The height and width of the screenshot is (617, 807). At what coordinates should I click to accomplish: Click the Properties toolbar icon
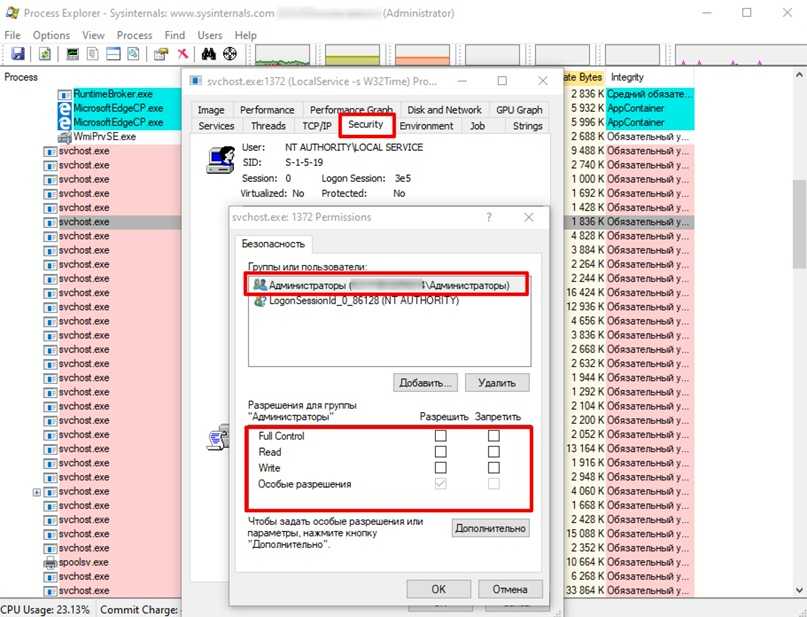(x=160, y=54)
